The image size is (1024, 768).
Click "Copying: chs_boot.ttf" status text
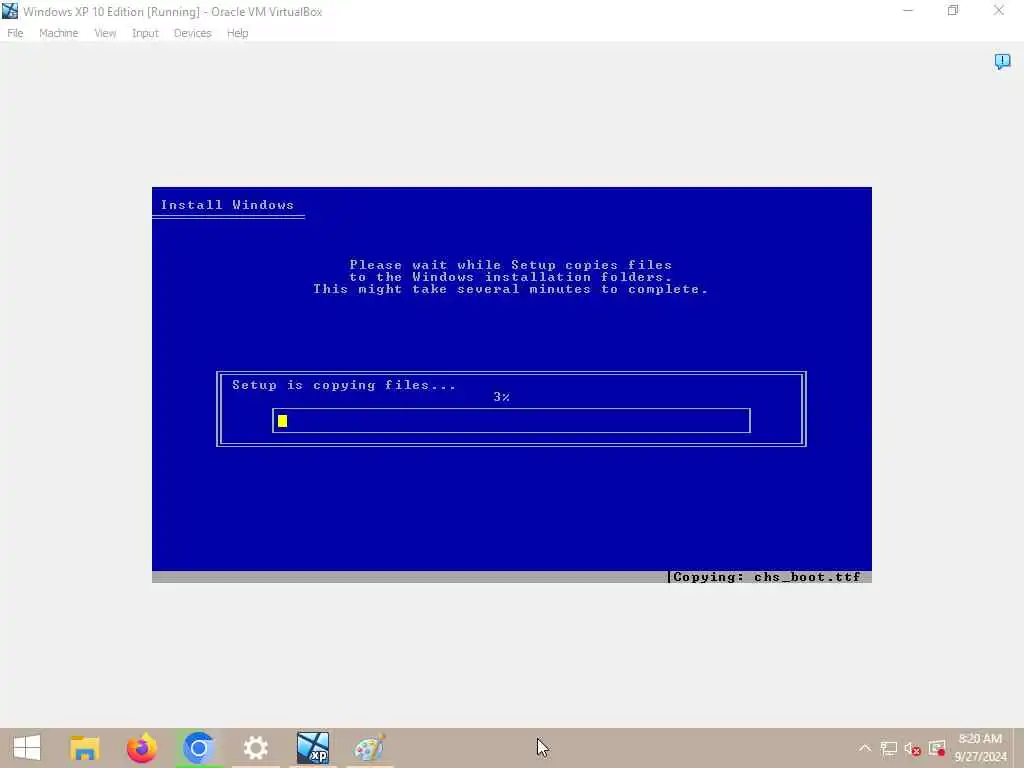pos(767,577)
